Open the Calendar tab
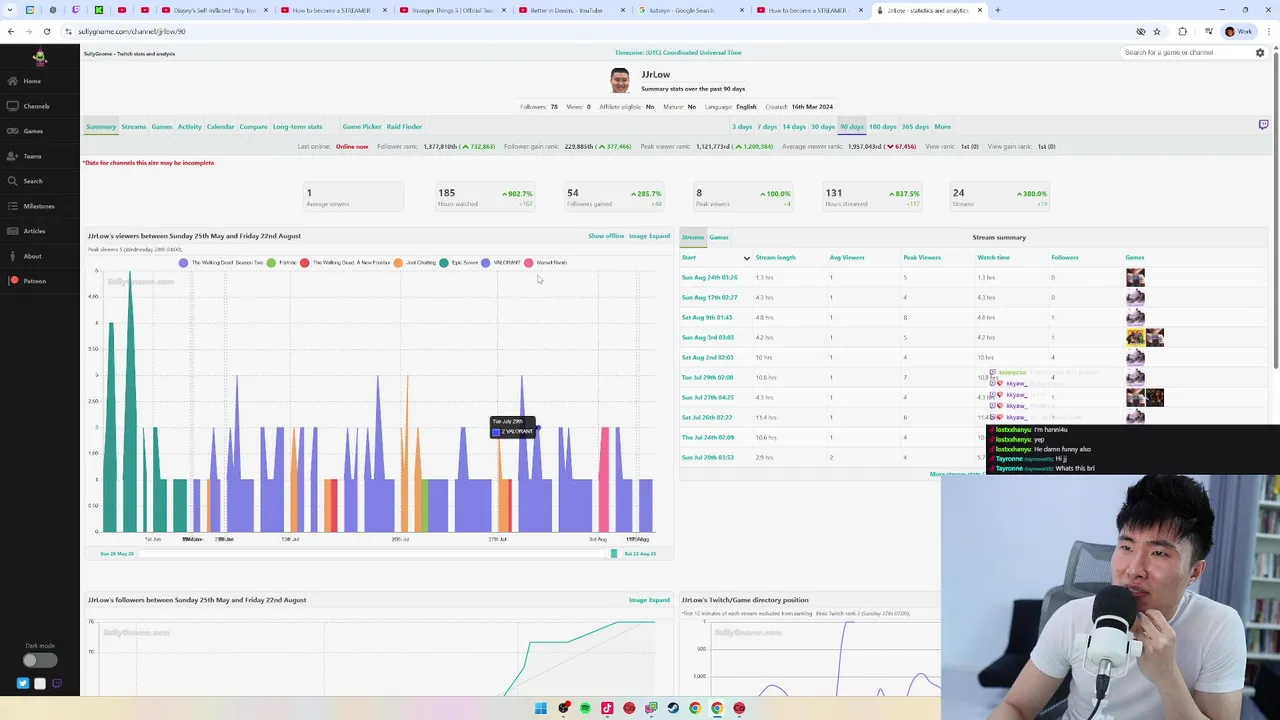Image resolution: width=1280 pixels, height=720 pixels. tap(220, 127)
